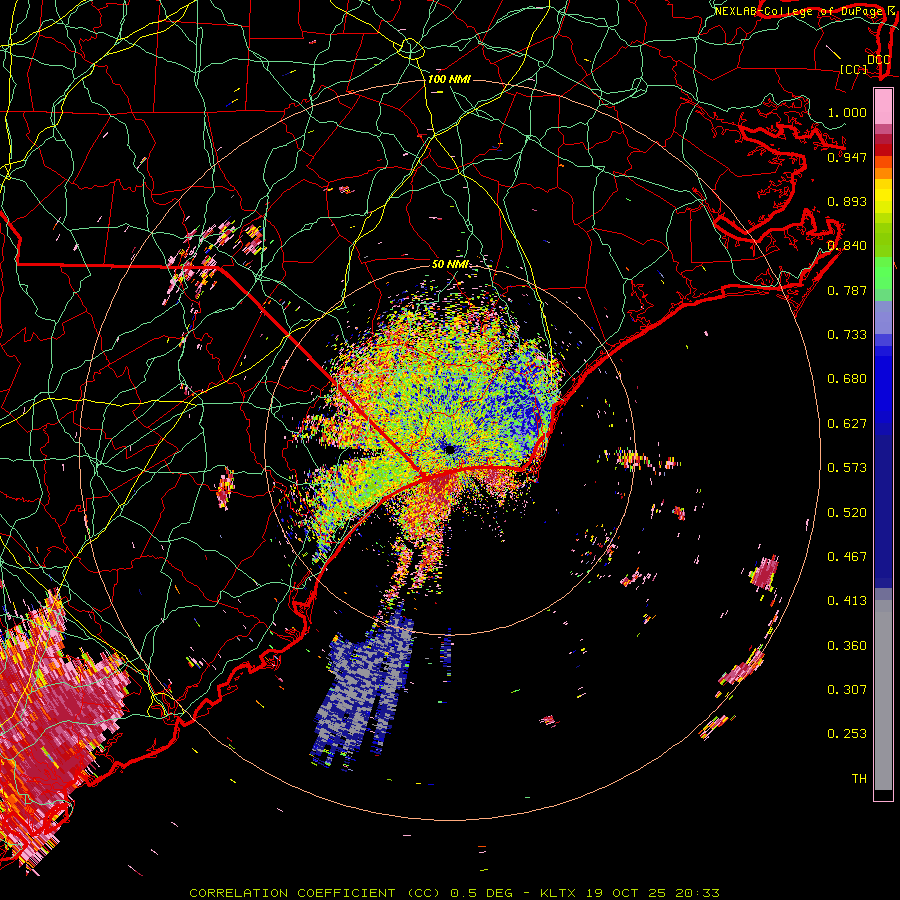Image resolution: width=900 pixels, height=900 pixels.
Task: Select the 0.307 legend value
Action: point(847,690)
